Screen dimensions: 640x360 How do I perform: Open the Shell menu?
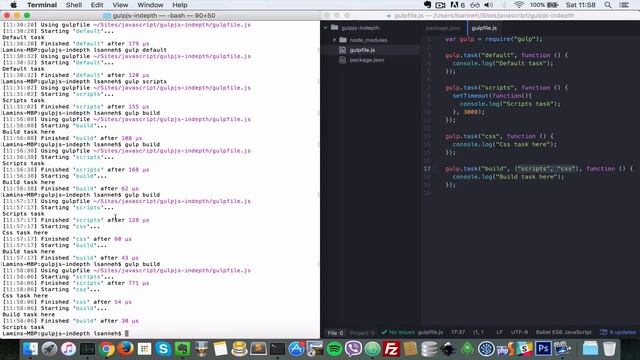tap(74, 5)
